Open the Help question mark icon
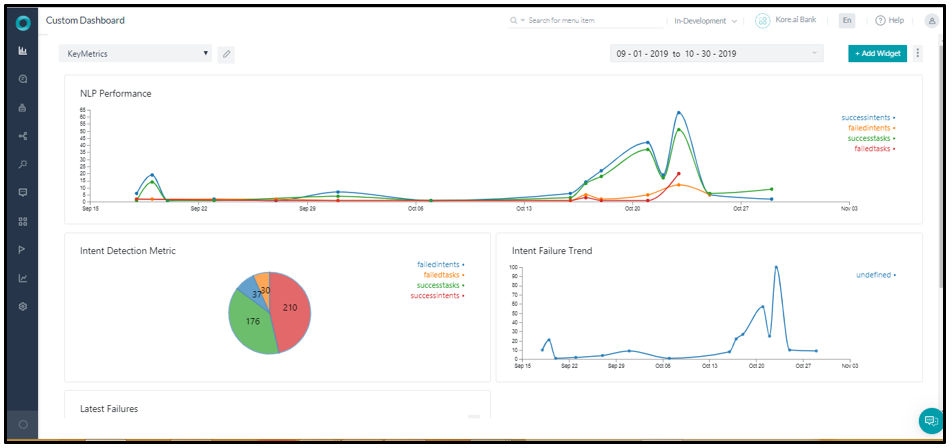 click(x=880, y=21)
